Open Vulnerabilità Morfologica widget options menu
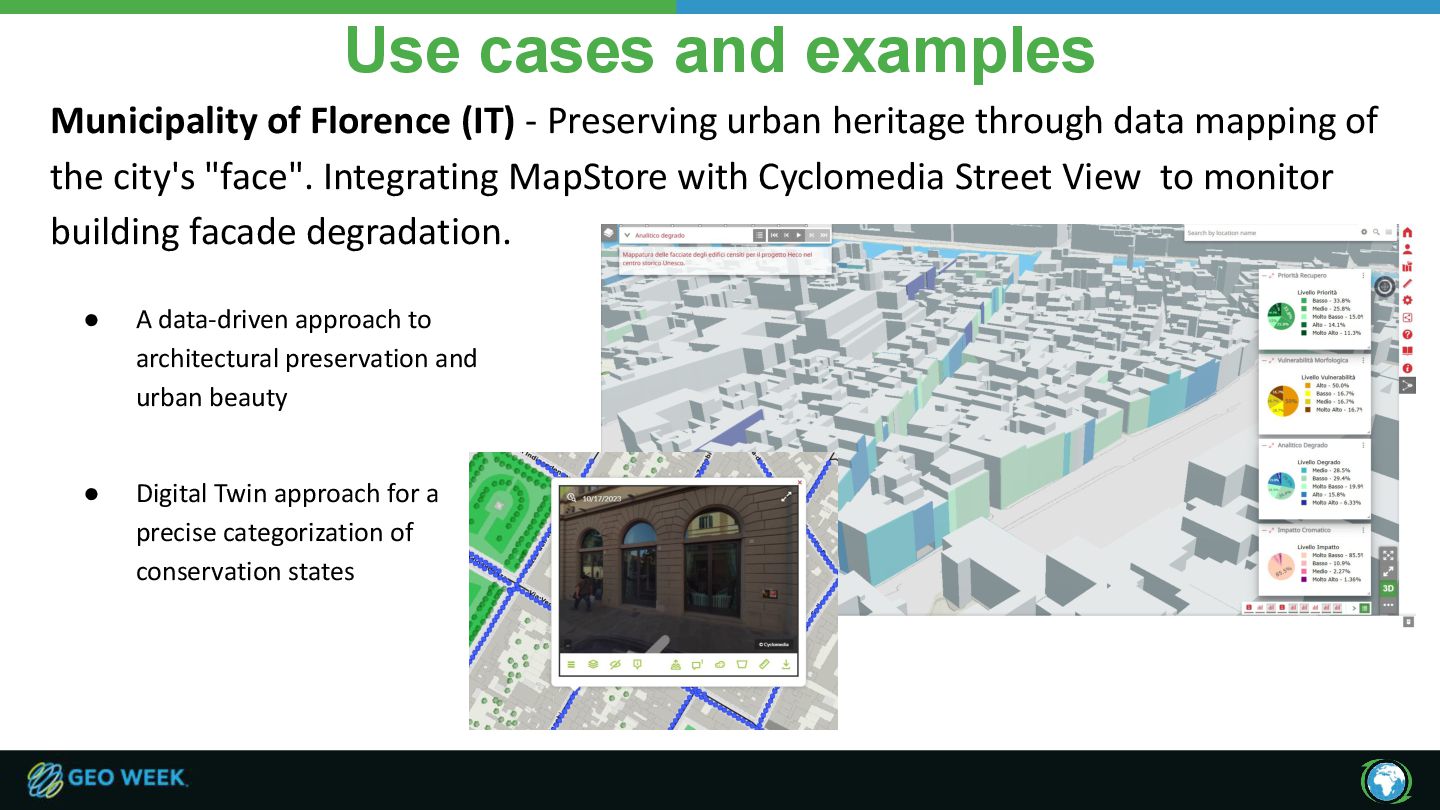Screen dimensions: 1440x810 click(x=1363, y=360)
